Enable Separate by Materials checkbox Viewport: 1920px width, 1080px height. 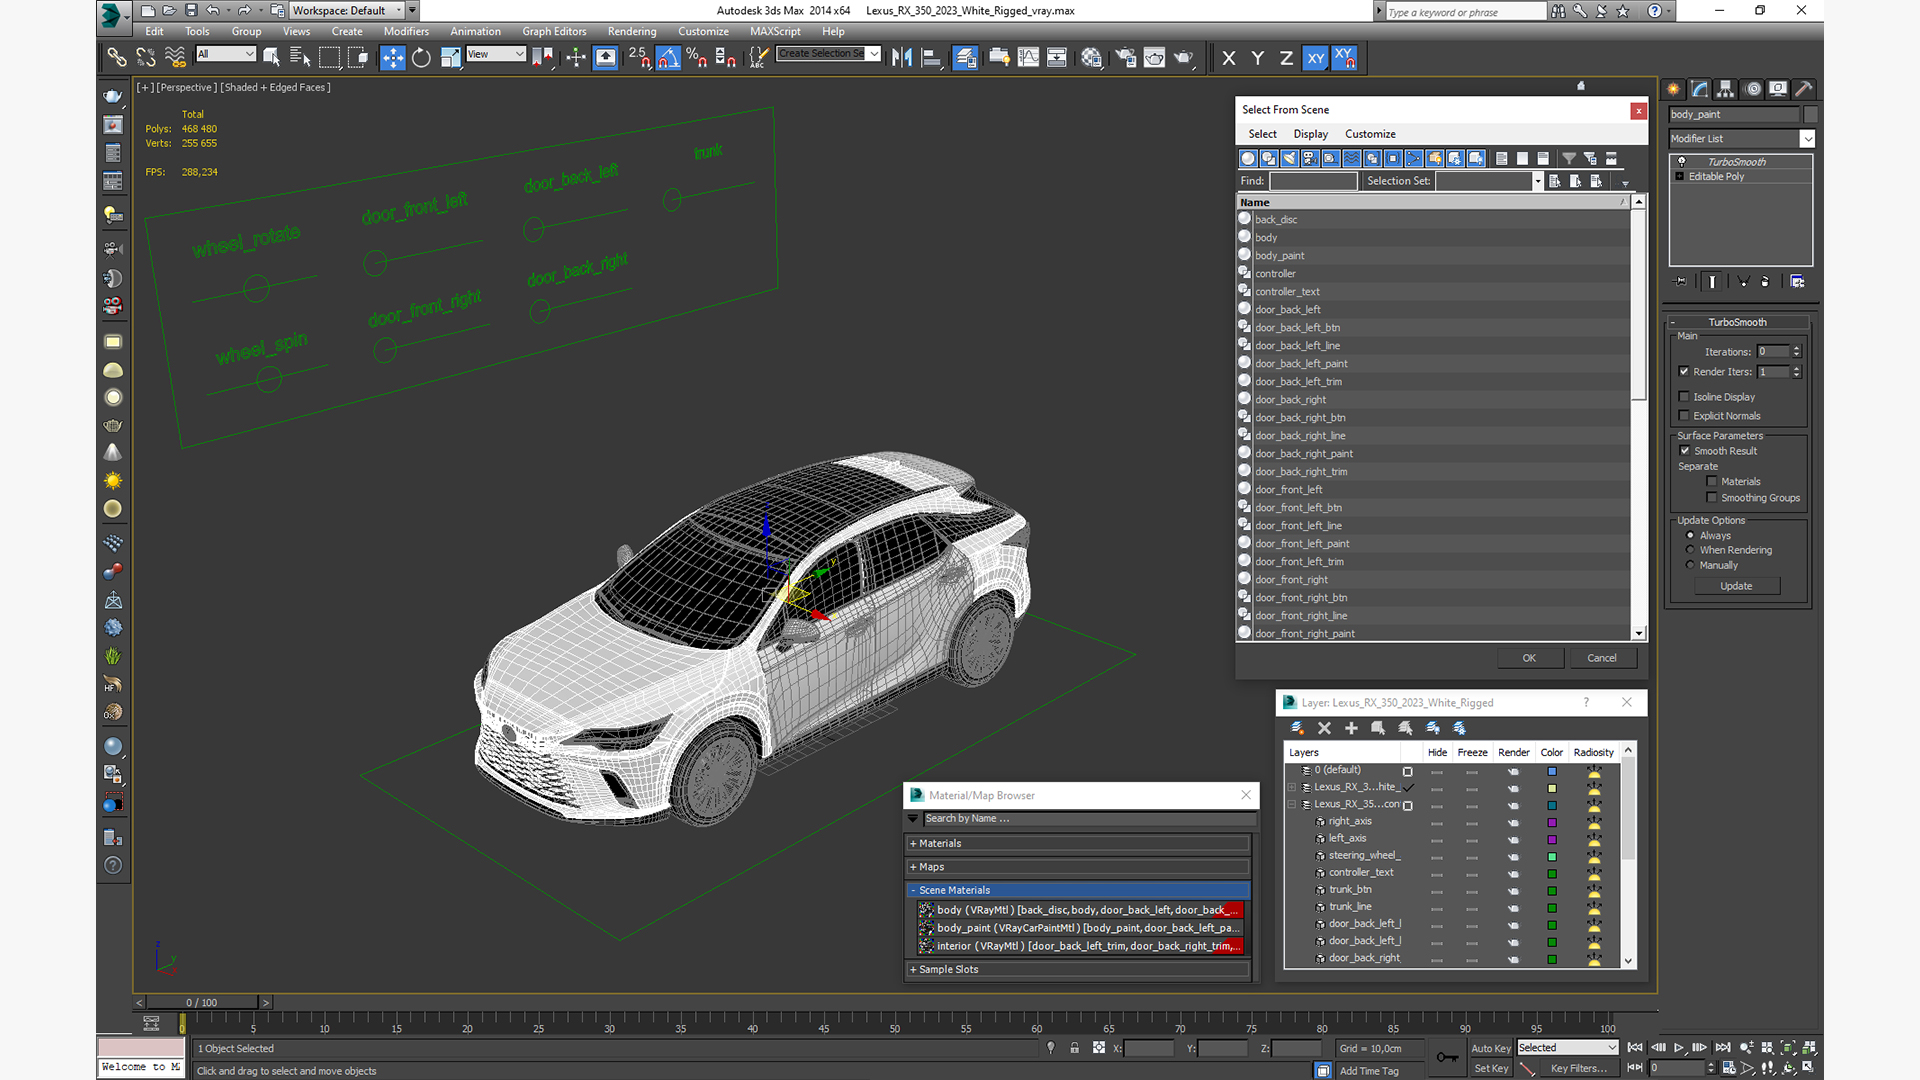click(1712, 482)
